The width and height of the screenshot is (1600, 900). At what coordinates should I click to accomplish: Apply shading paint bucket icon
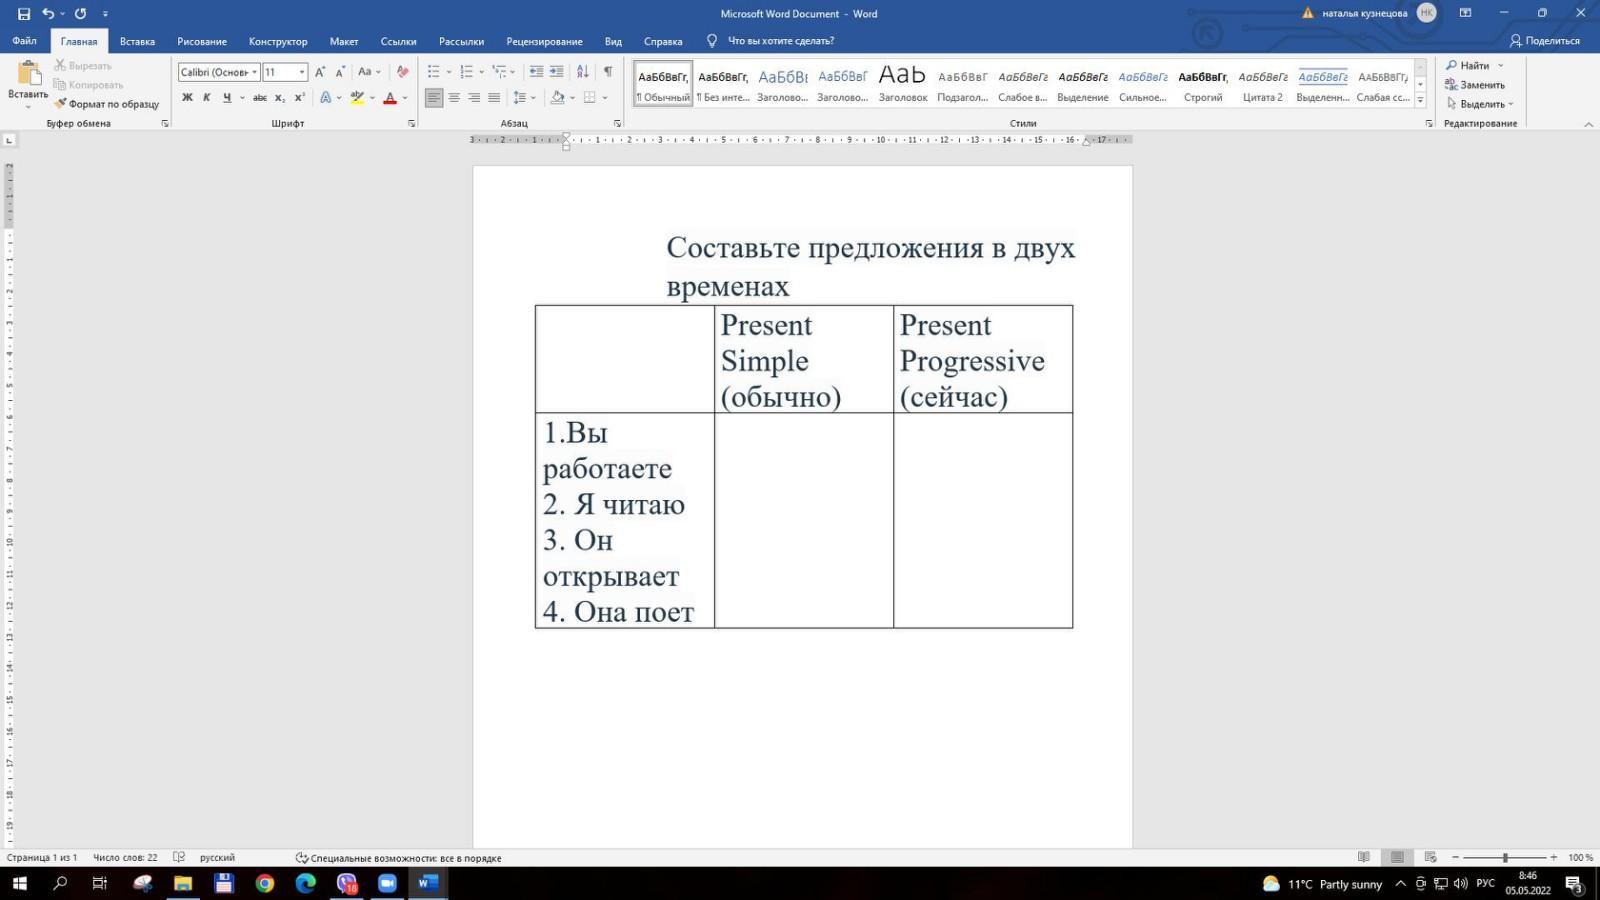click(557, 98)
